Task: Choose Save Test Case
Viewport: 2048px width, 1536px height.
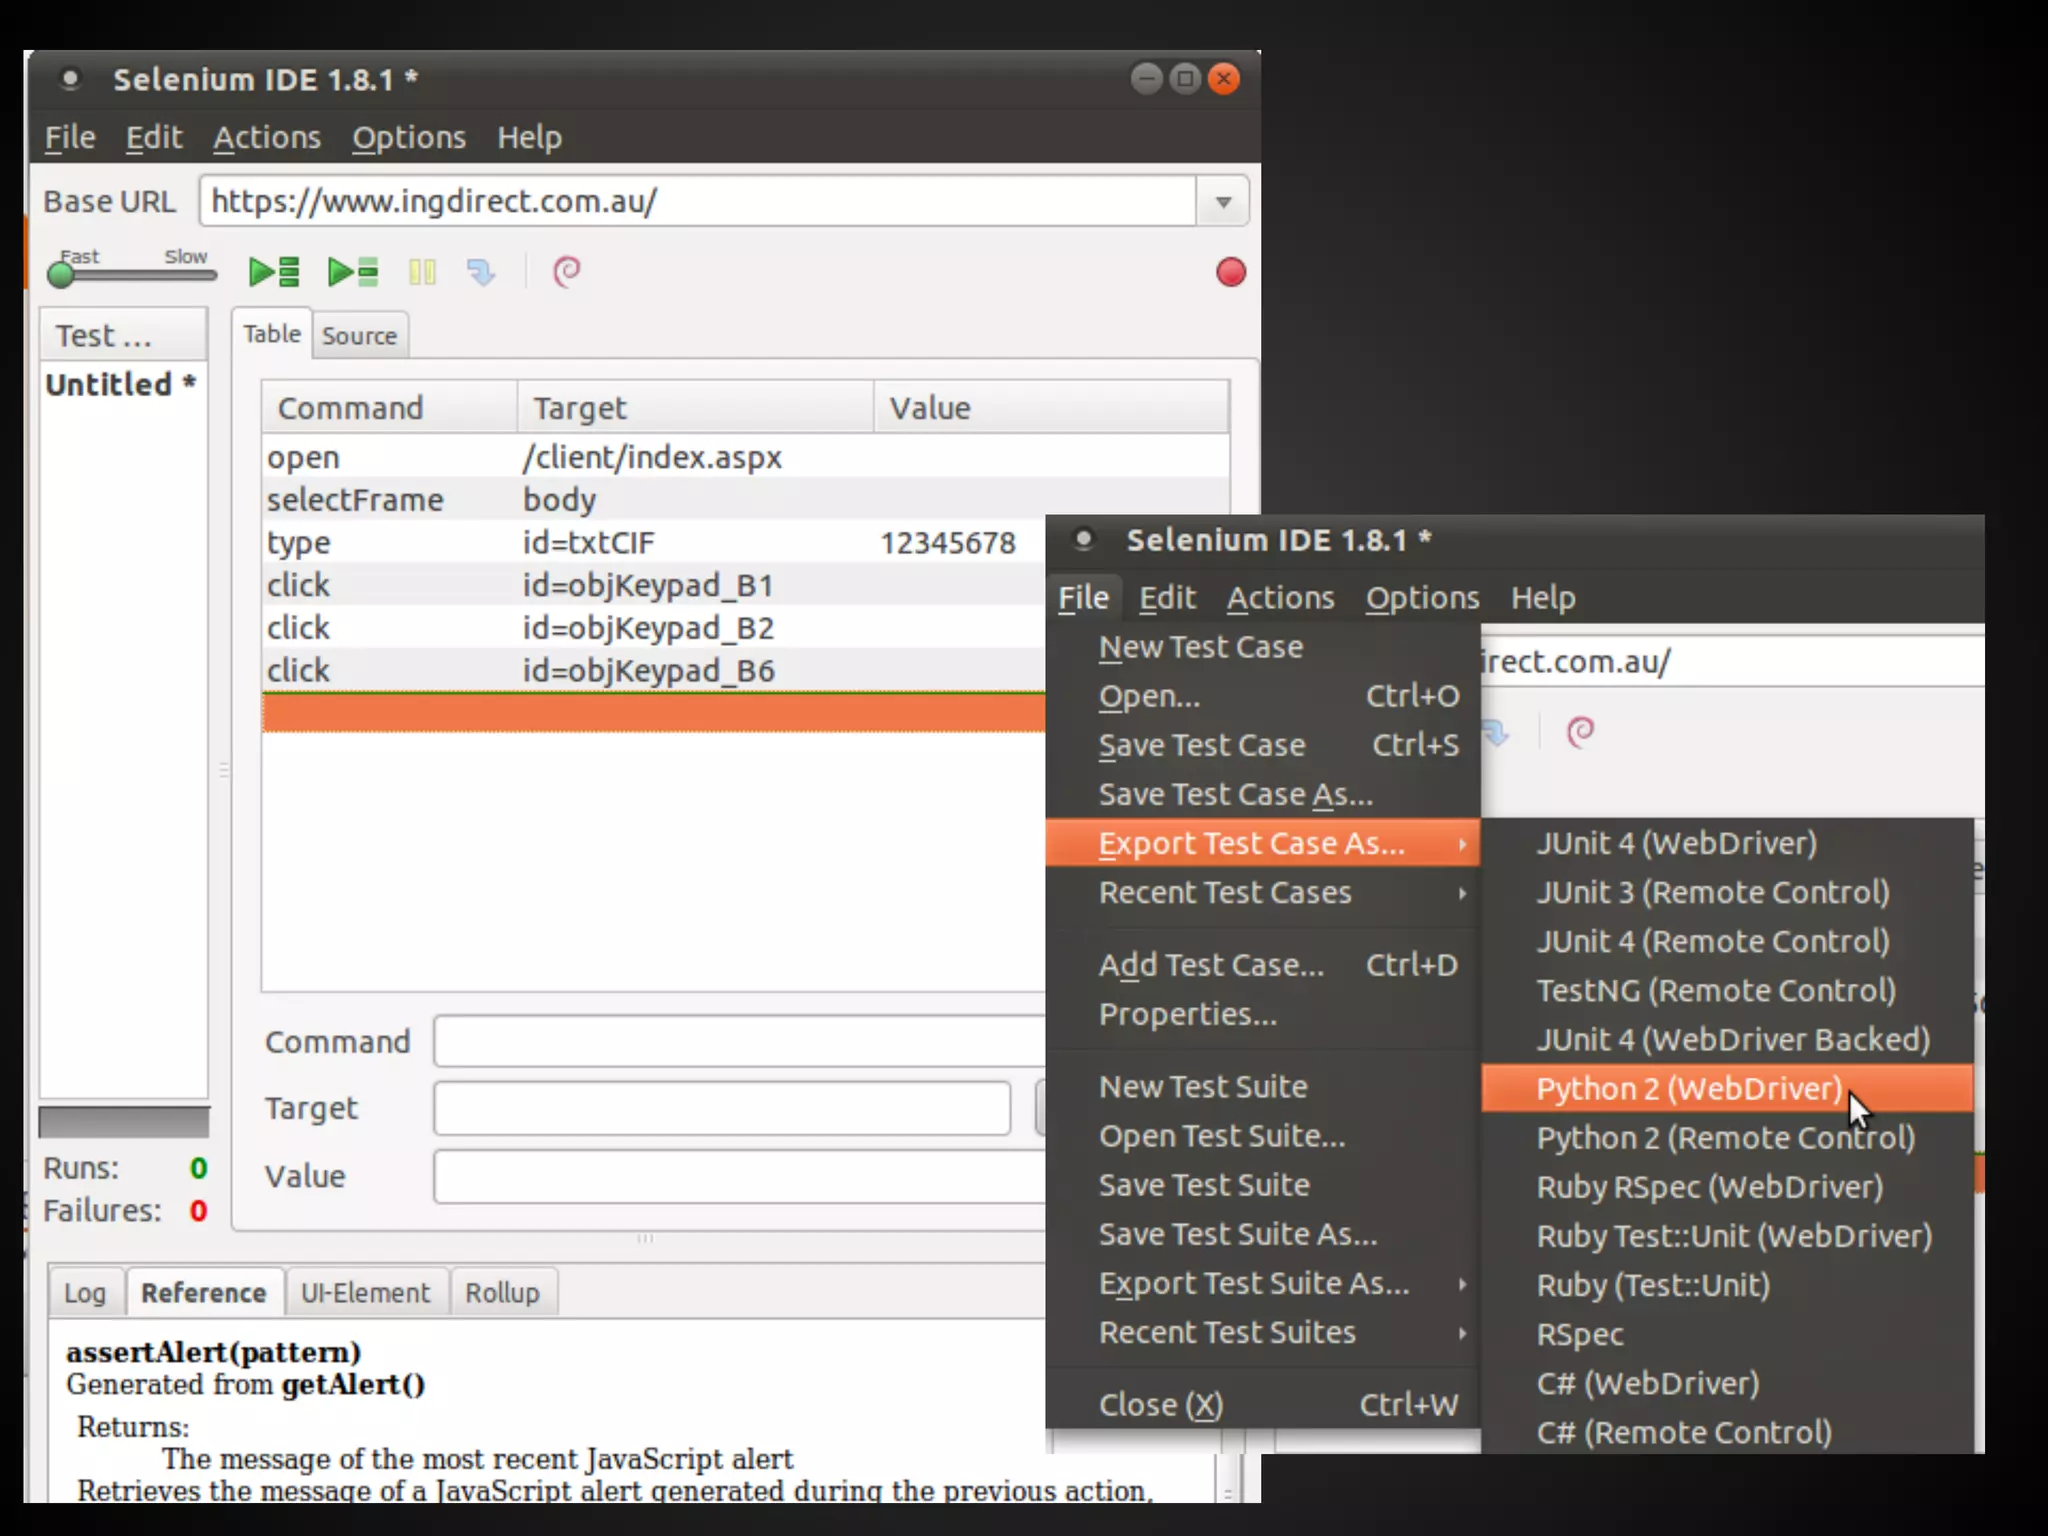Action: pos(1263,745)
